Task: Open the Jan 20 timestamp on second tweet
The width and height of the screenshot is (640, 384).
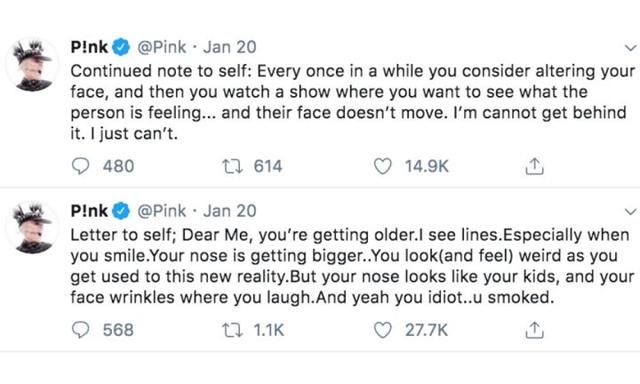Action: click(x=230, y=211)
